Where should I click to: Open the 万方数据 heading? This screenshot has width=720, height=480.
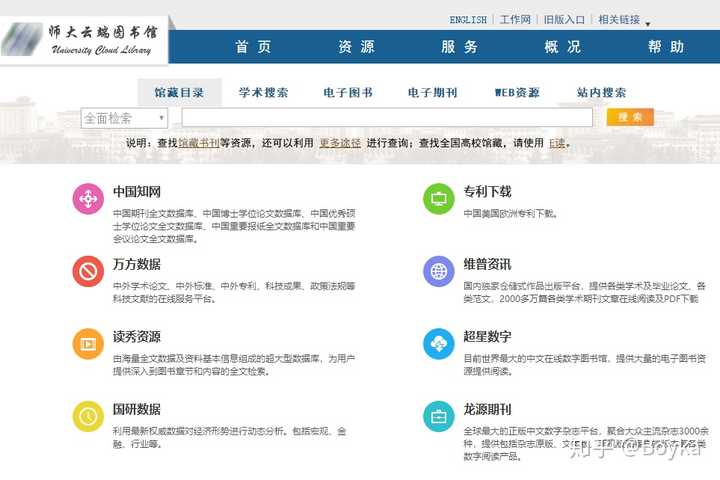[137, 264]
